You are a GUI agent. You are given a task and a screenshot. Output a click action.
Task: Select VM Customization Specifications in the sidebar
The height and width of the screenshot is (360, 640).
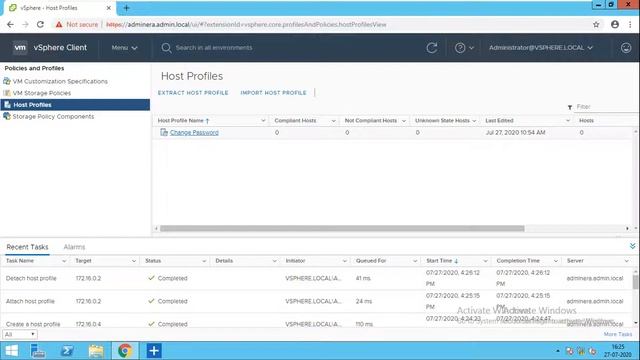(60, 81)
